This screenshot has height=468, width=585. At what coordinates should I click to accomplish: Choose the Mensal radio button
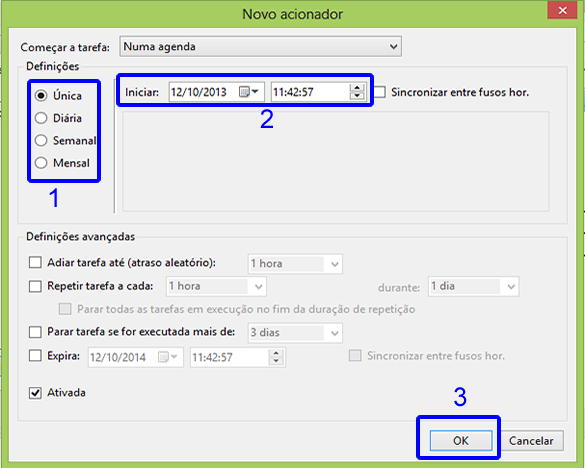point(41,163)
